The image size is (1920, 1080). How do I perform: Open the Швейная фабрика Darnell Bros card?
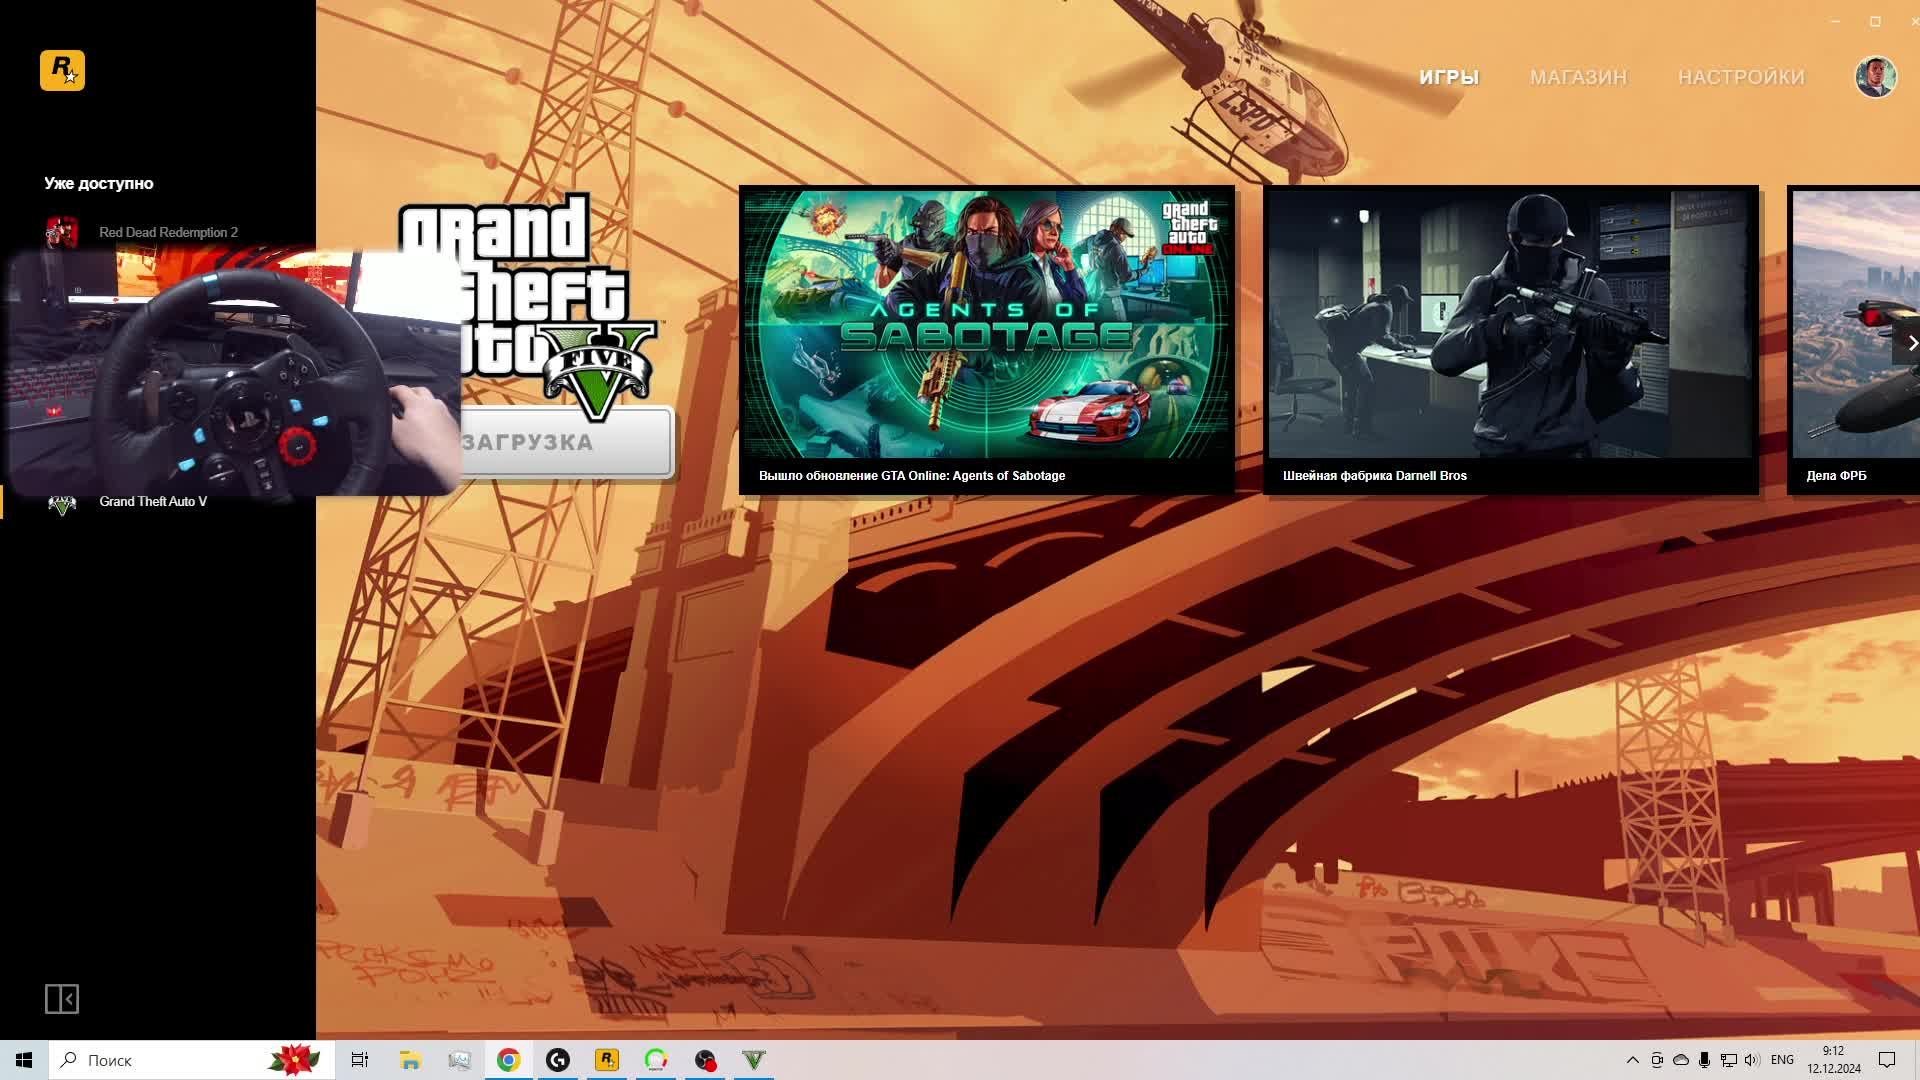[x=1510, y=338]
